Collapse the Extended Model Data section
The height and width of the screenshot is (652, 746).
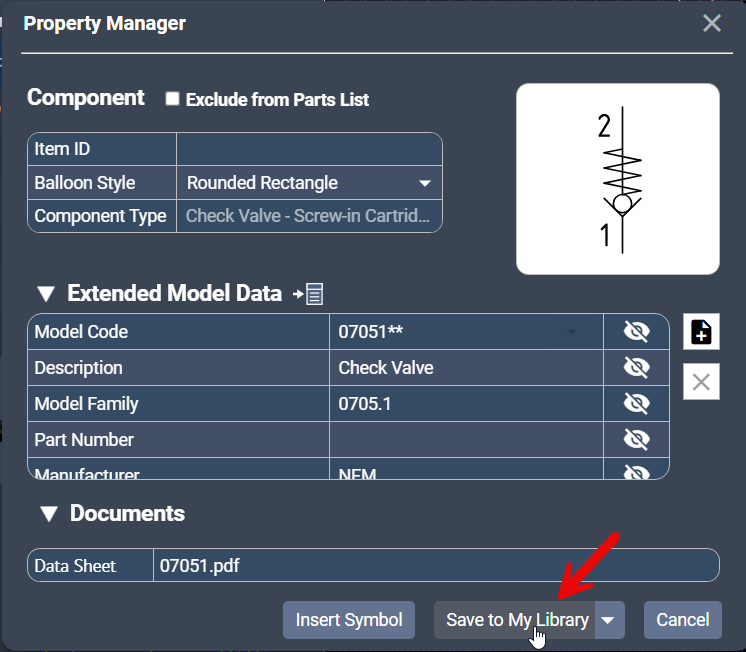(46, 294)
